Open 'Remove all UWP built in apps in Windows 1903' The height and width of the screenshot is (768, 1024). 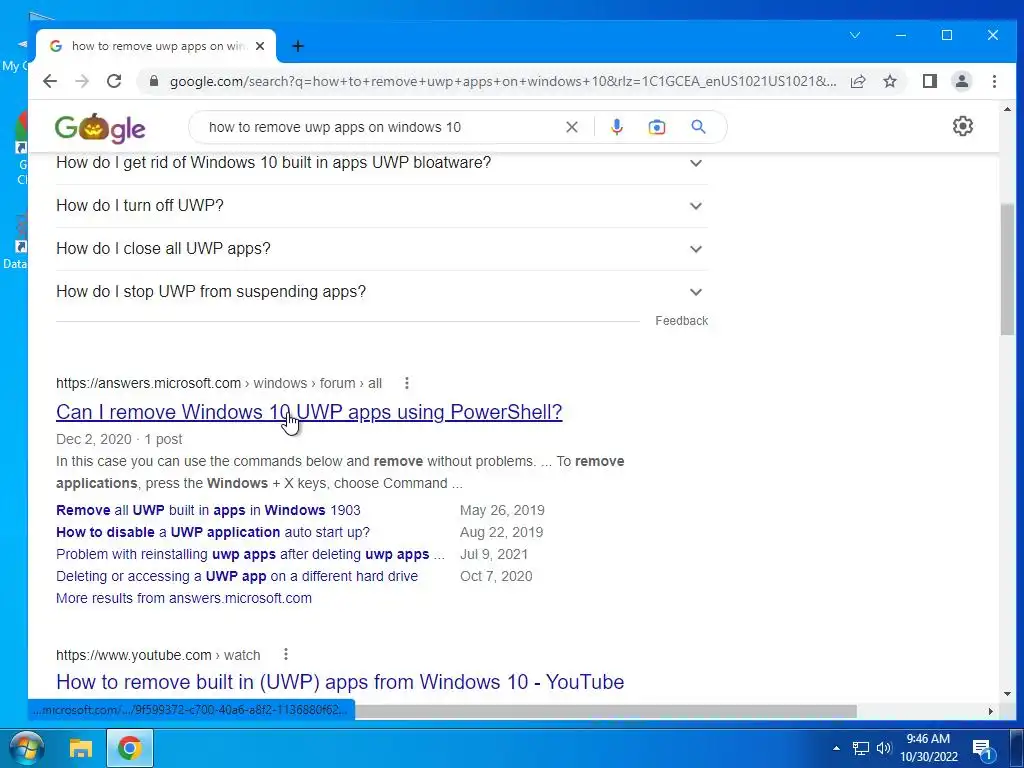(208, 510)
